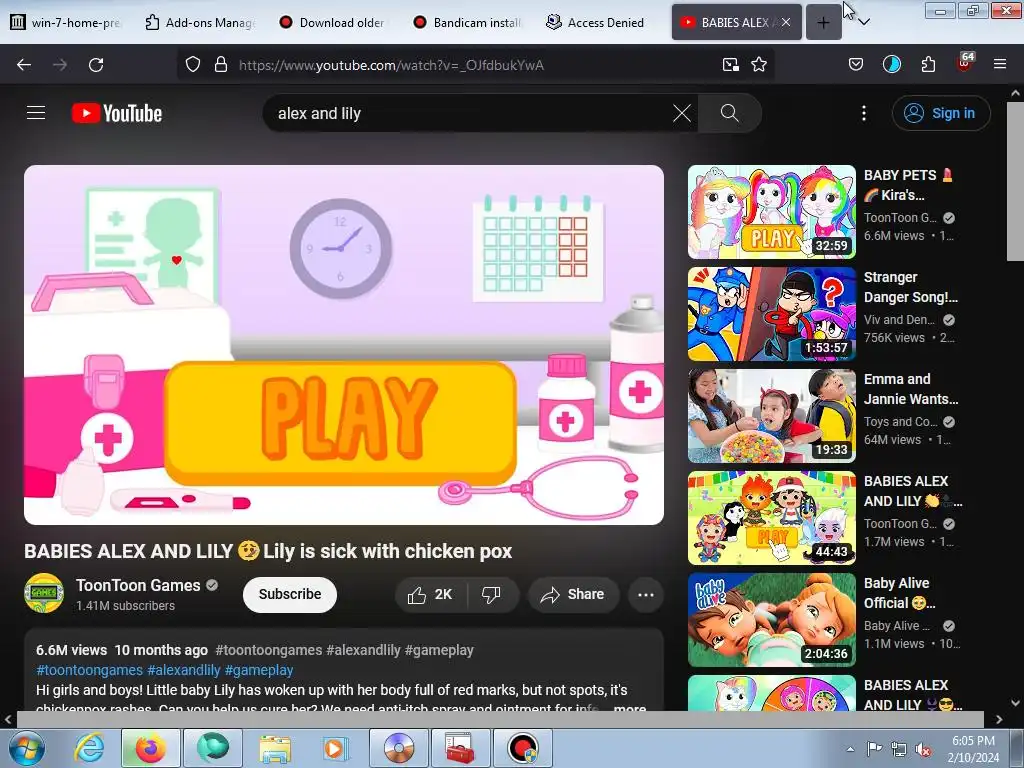Open the list all tabs chevron
The image size is (1024, 768).
865,22
